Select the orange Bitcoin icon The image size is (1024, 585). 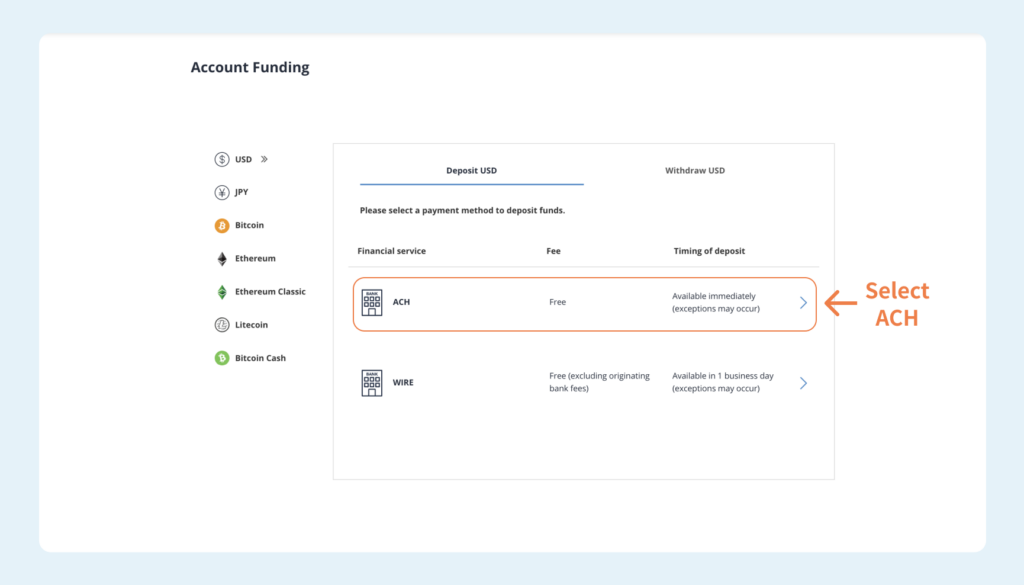(222, 225)
